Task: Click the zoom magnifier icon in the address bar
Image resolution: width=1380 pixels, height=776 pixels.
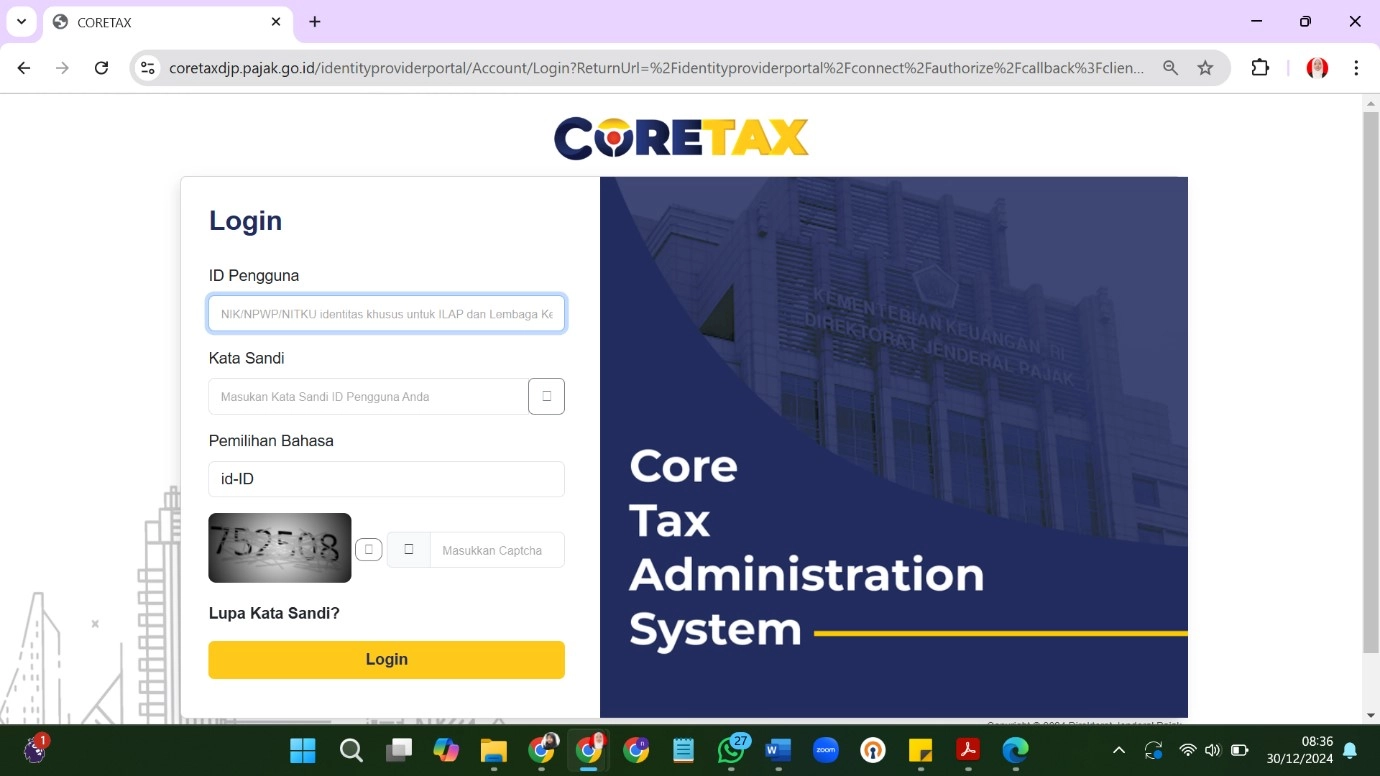Action: point(1170,68)
